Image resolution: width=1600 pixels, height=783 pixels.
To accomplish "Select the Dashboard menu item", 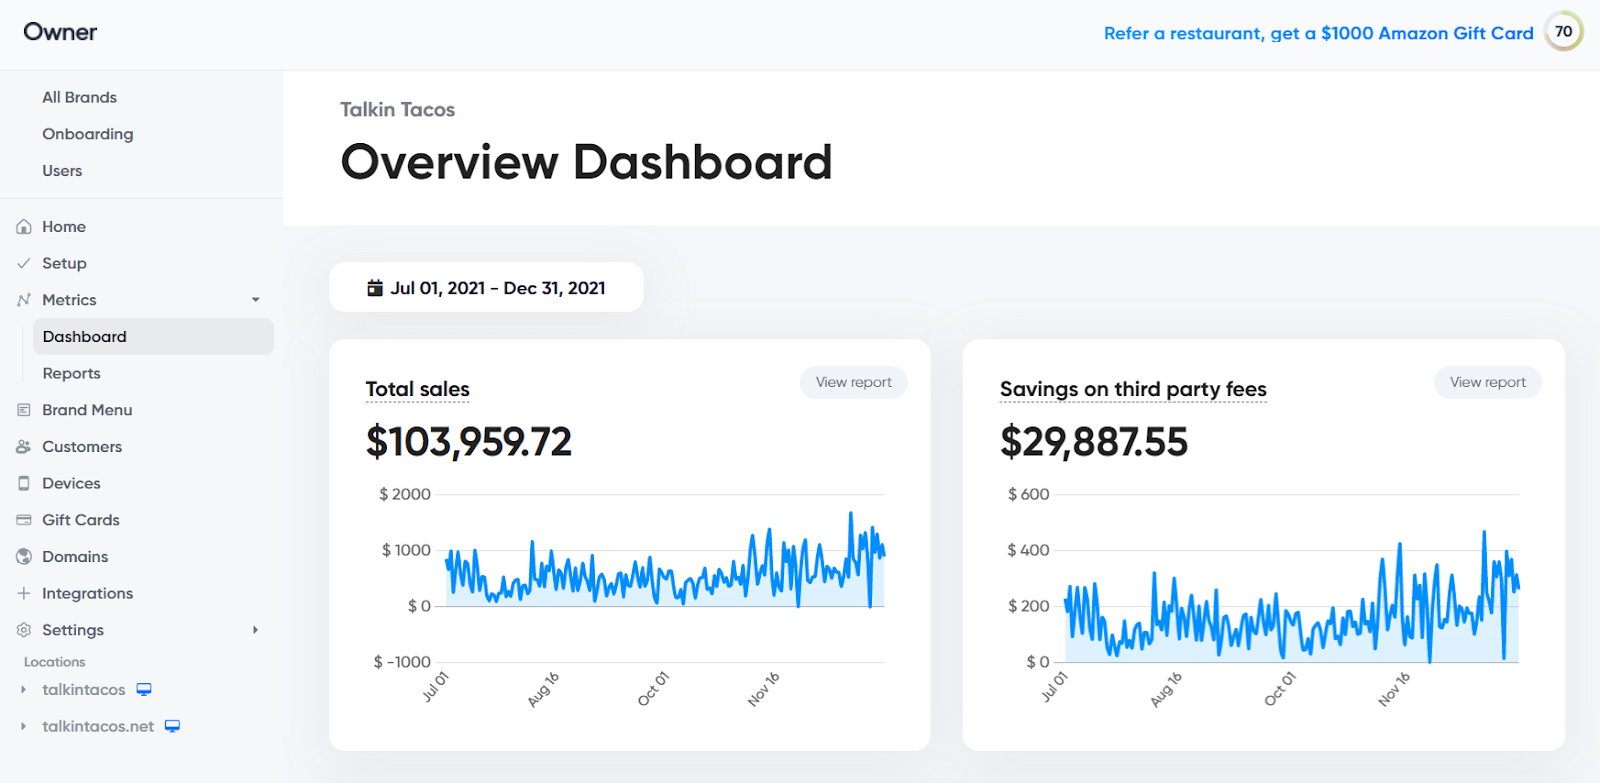I will click(153, 337).
